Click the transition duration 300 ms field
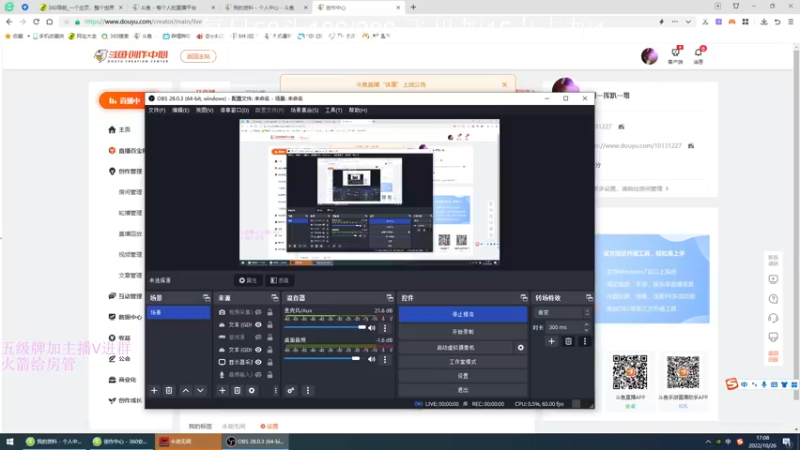Screen dimensions: 800x450 [x=564, y=327]
